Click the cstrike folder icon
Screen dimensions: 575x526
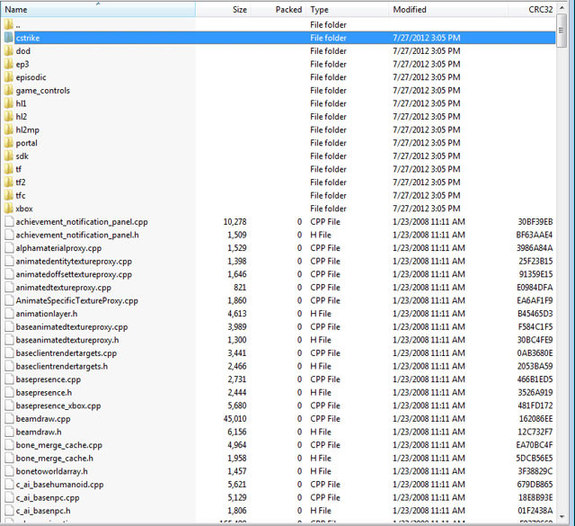pyautogui.click(x=9, y=37)
